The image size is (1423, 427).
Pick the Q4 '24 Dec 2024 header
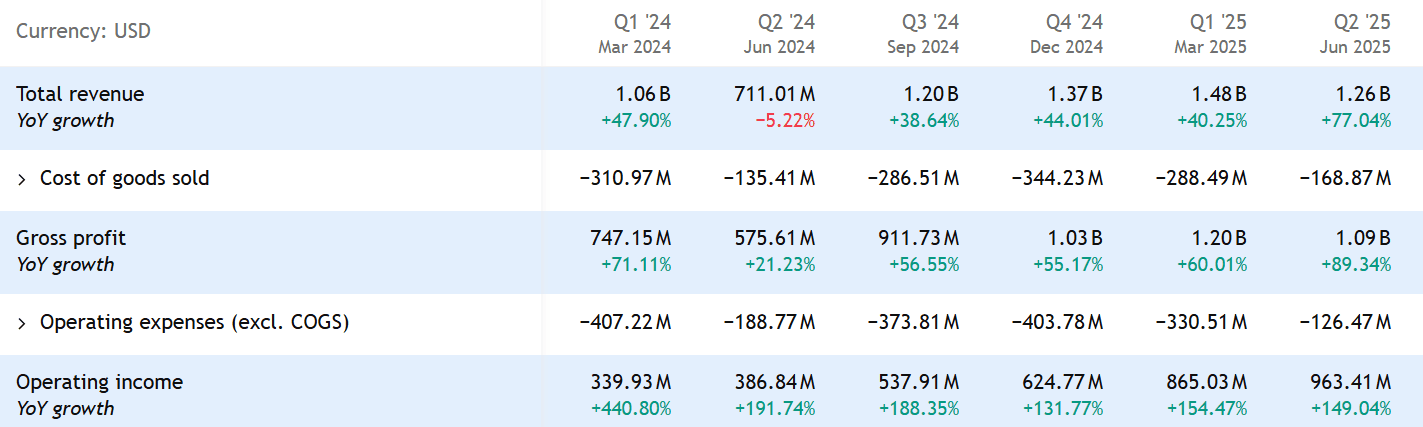coord(1067,33)
